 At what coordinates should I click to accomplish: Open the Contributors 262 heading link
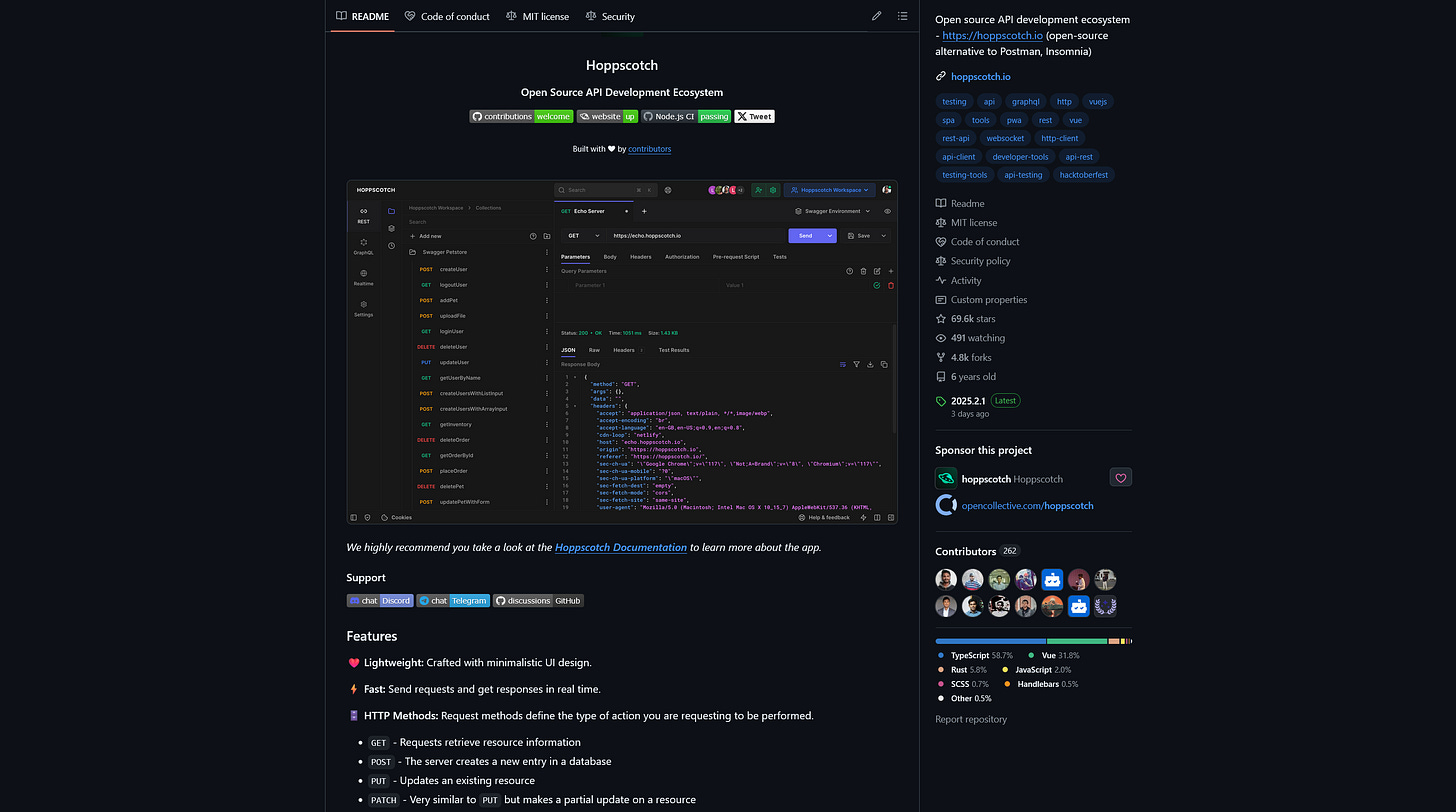[977, 551]
